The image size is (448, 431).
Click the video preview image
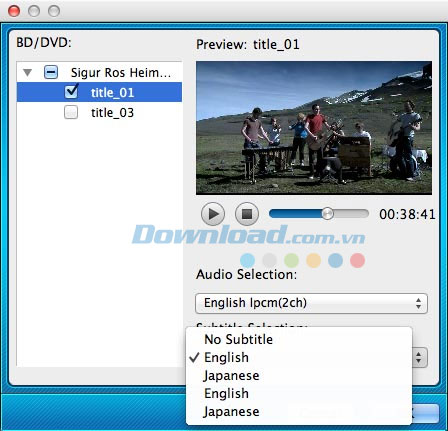click(314, 128)
